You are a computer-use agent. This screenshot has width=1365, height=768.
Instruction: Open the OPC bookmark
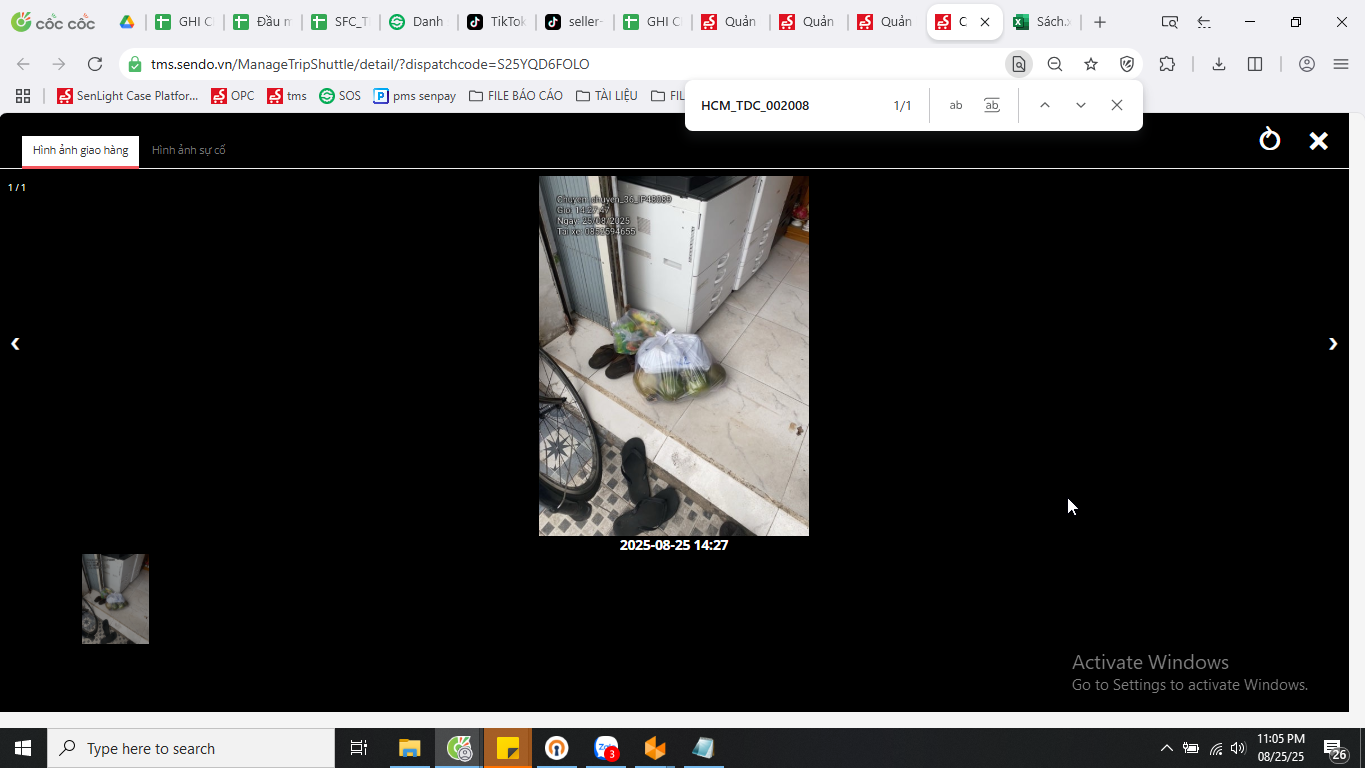tap(233, 96)
